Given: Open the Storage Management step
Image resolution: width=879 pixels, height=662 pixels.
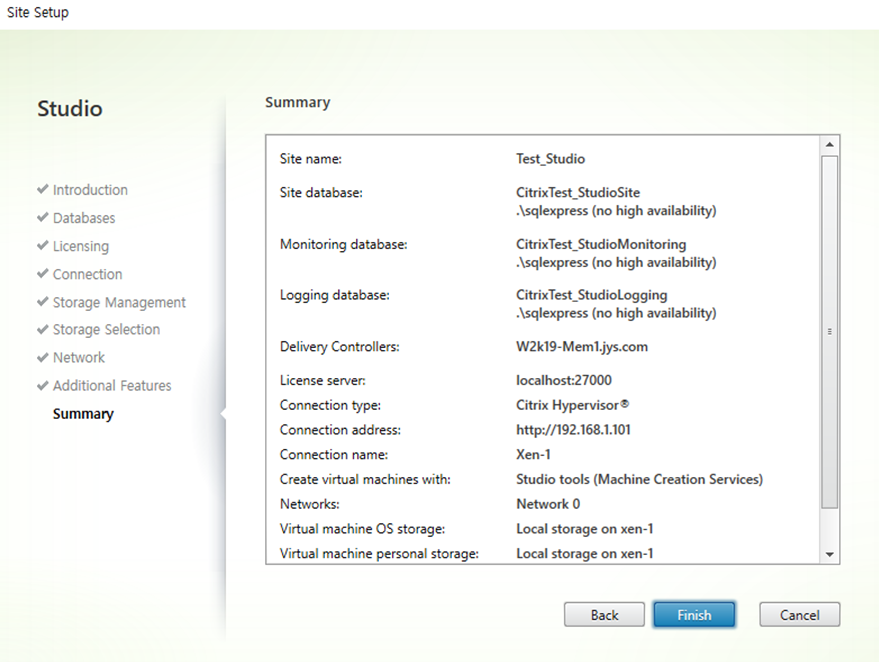Looking at the screenshot, I should pyautogui.click(x=119, y=302).
